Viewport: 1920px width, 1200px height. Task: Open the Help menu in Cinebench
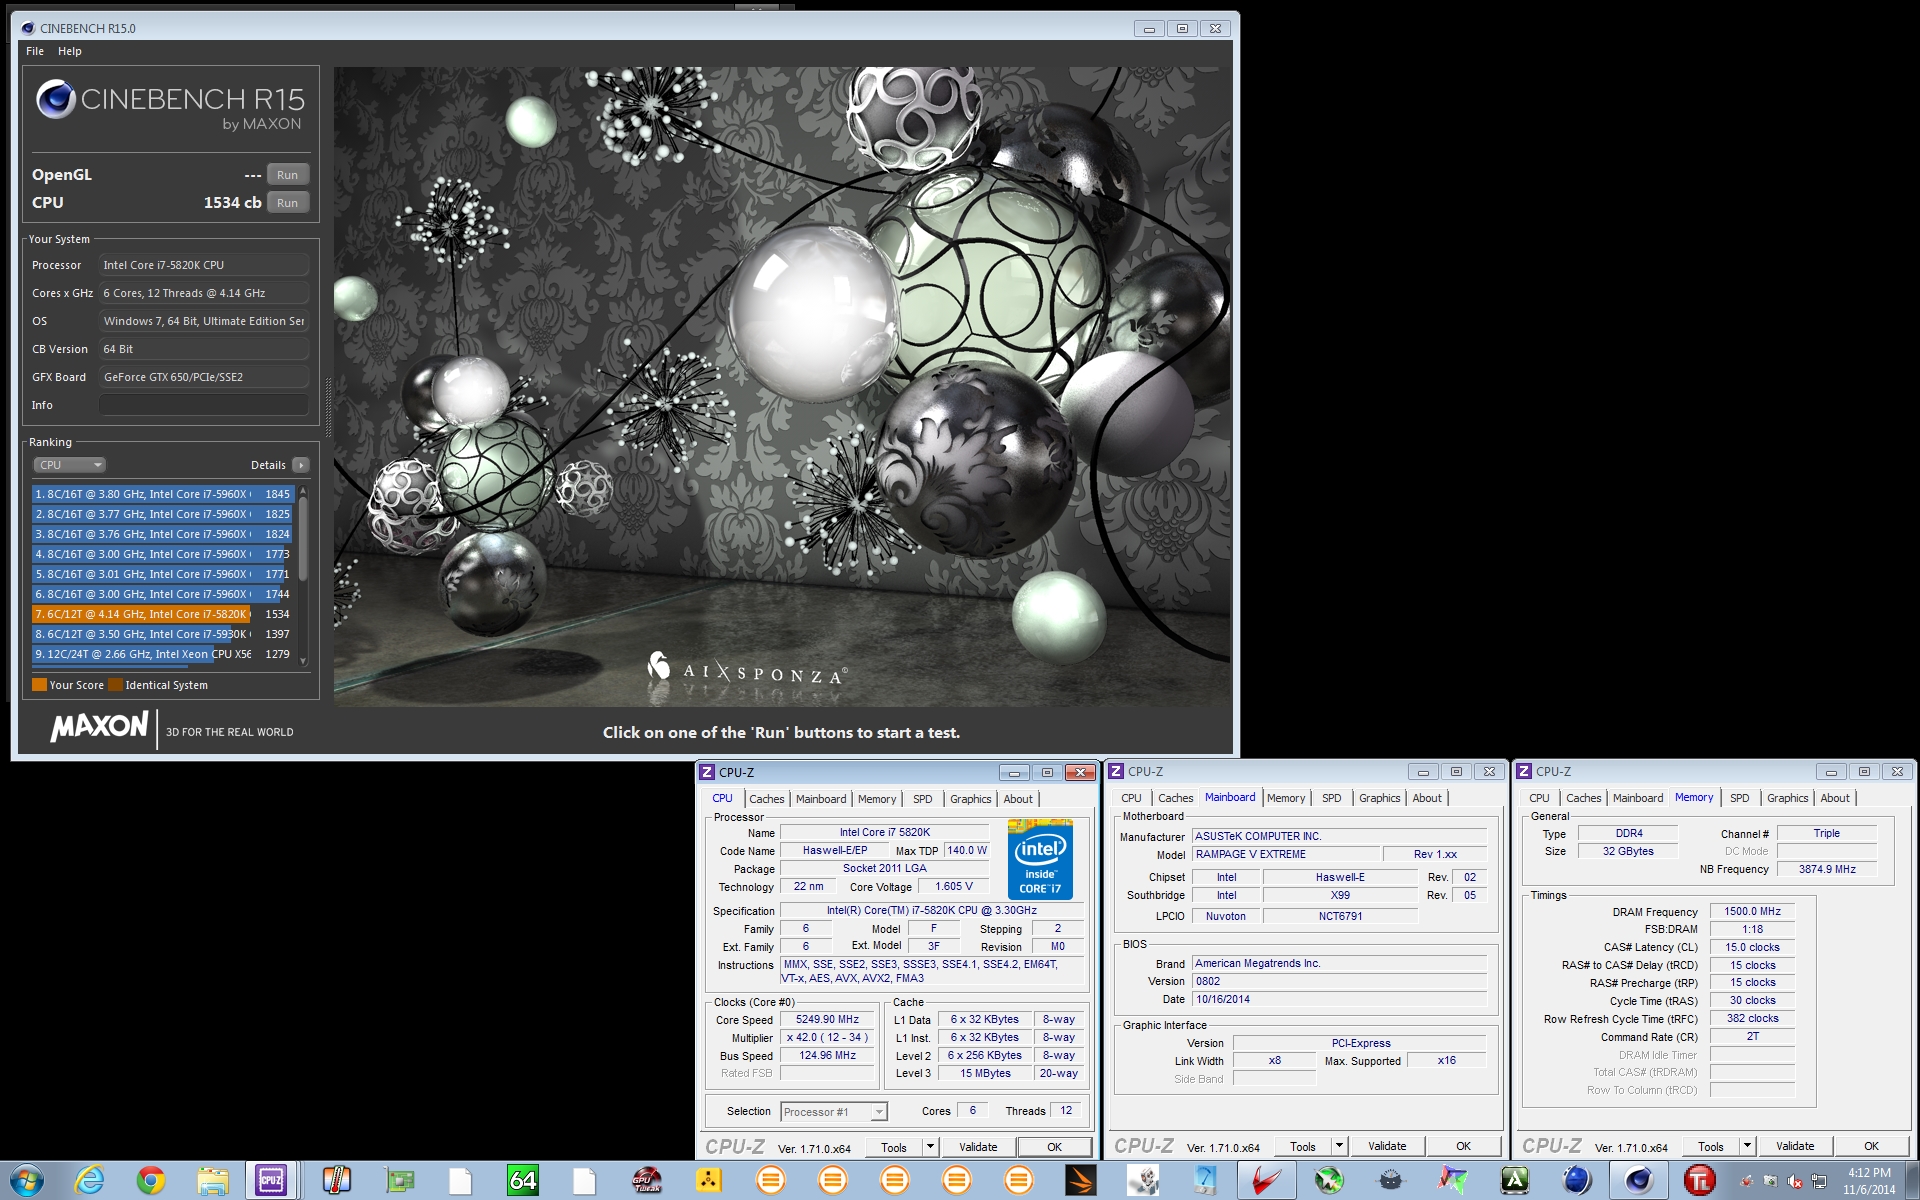(x=70, y=51)
